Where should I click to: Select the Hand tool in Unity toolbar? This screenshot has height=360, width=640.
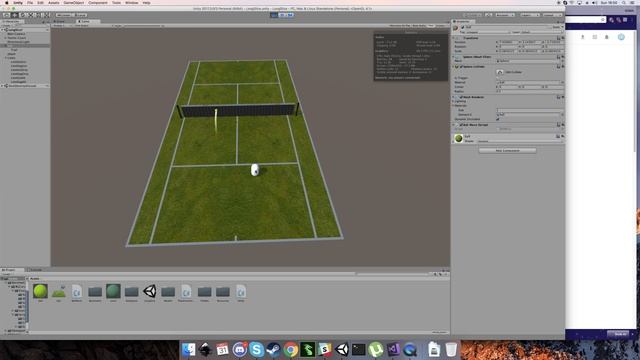tap(7, 15)
